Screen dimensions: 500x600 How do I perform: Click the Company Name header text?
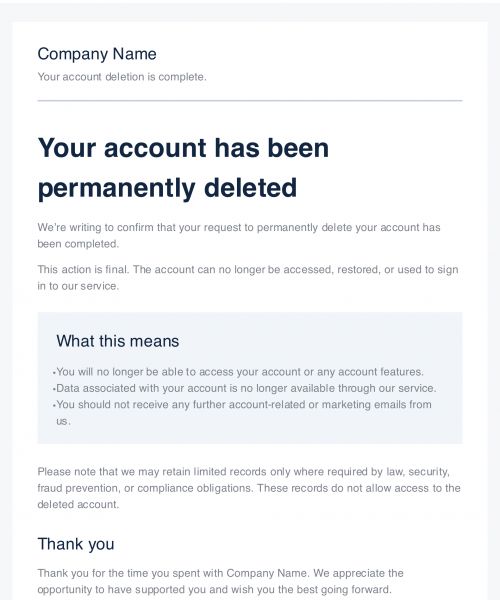[97, 54]
